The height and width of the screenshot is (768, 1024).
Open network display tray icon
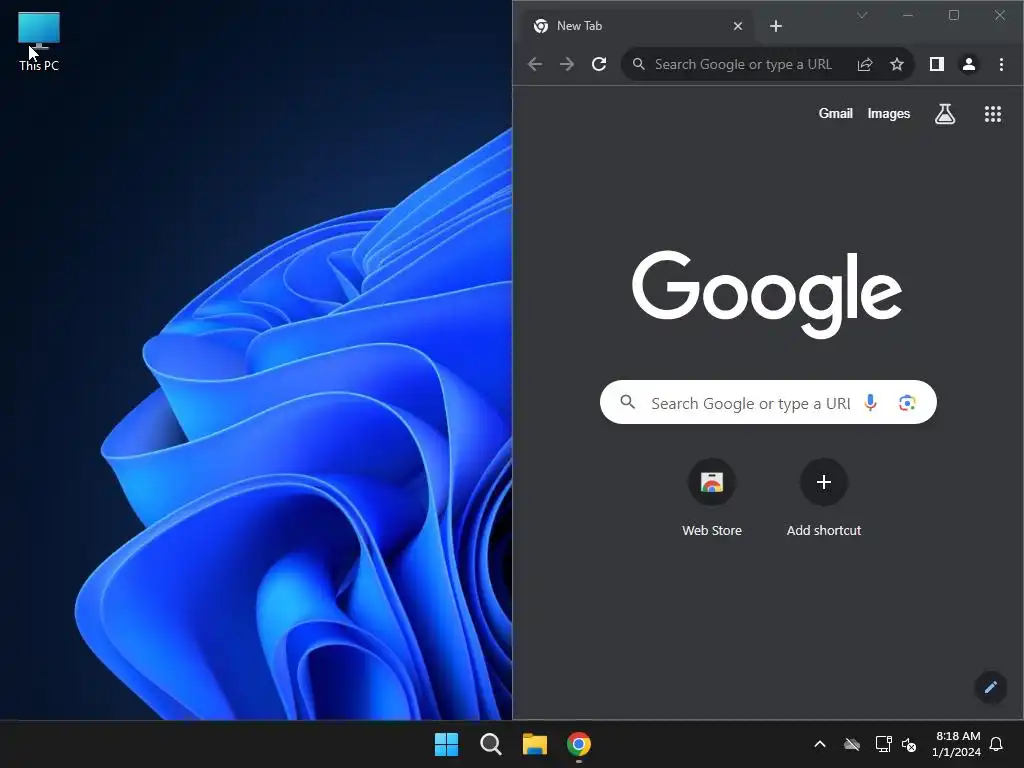coord(883,744)
